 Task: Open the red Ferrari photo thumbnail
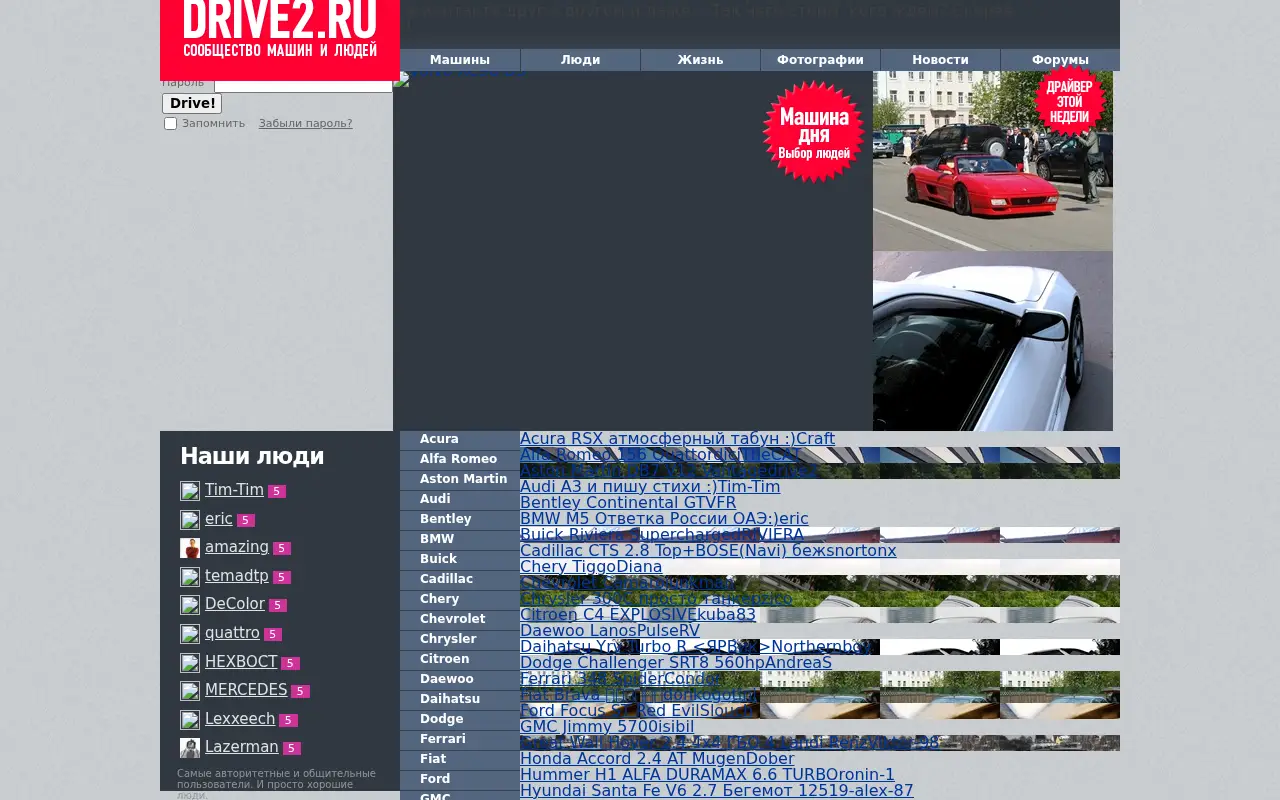[993, 161]
